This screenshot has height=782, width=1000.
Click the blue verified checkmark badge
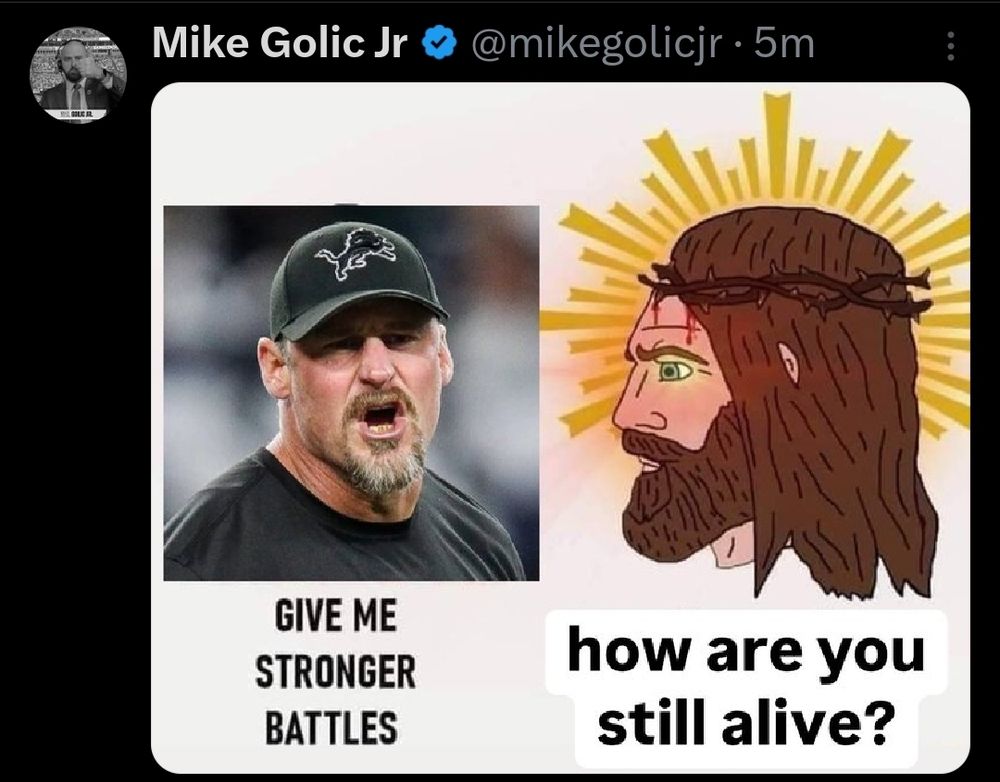pyautogui.click(x=440, y=44)
